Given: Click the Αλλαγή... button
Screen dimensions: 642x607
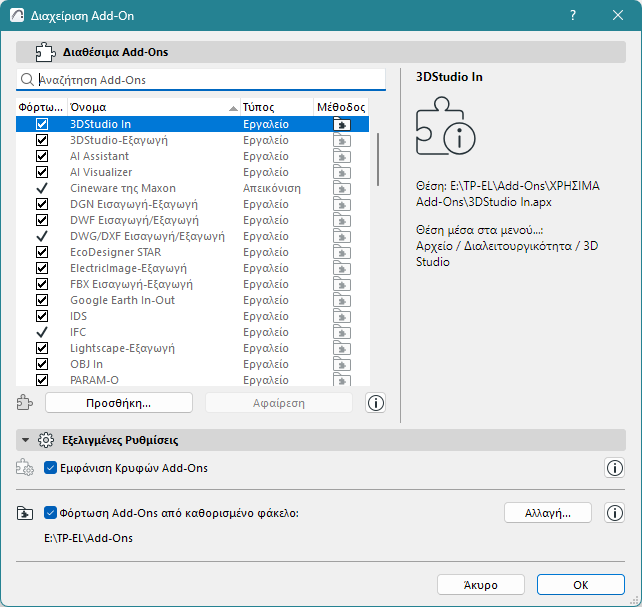Looking at the screenshot, I should [x=547, y=513].
